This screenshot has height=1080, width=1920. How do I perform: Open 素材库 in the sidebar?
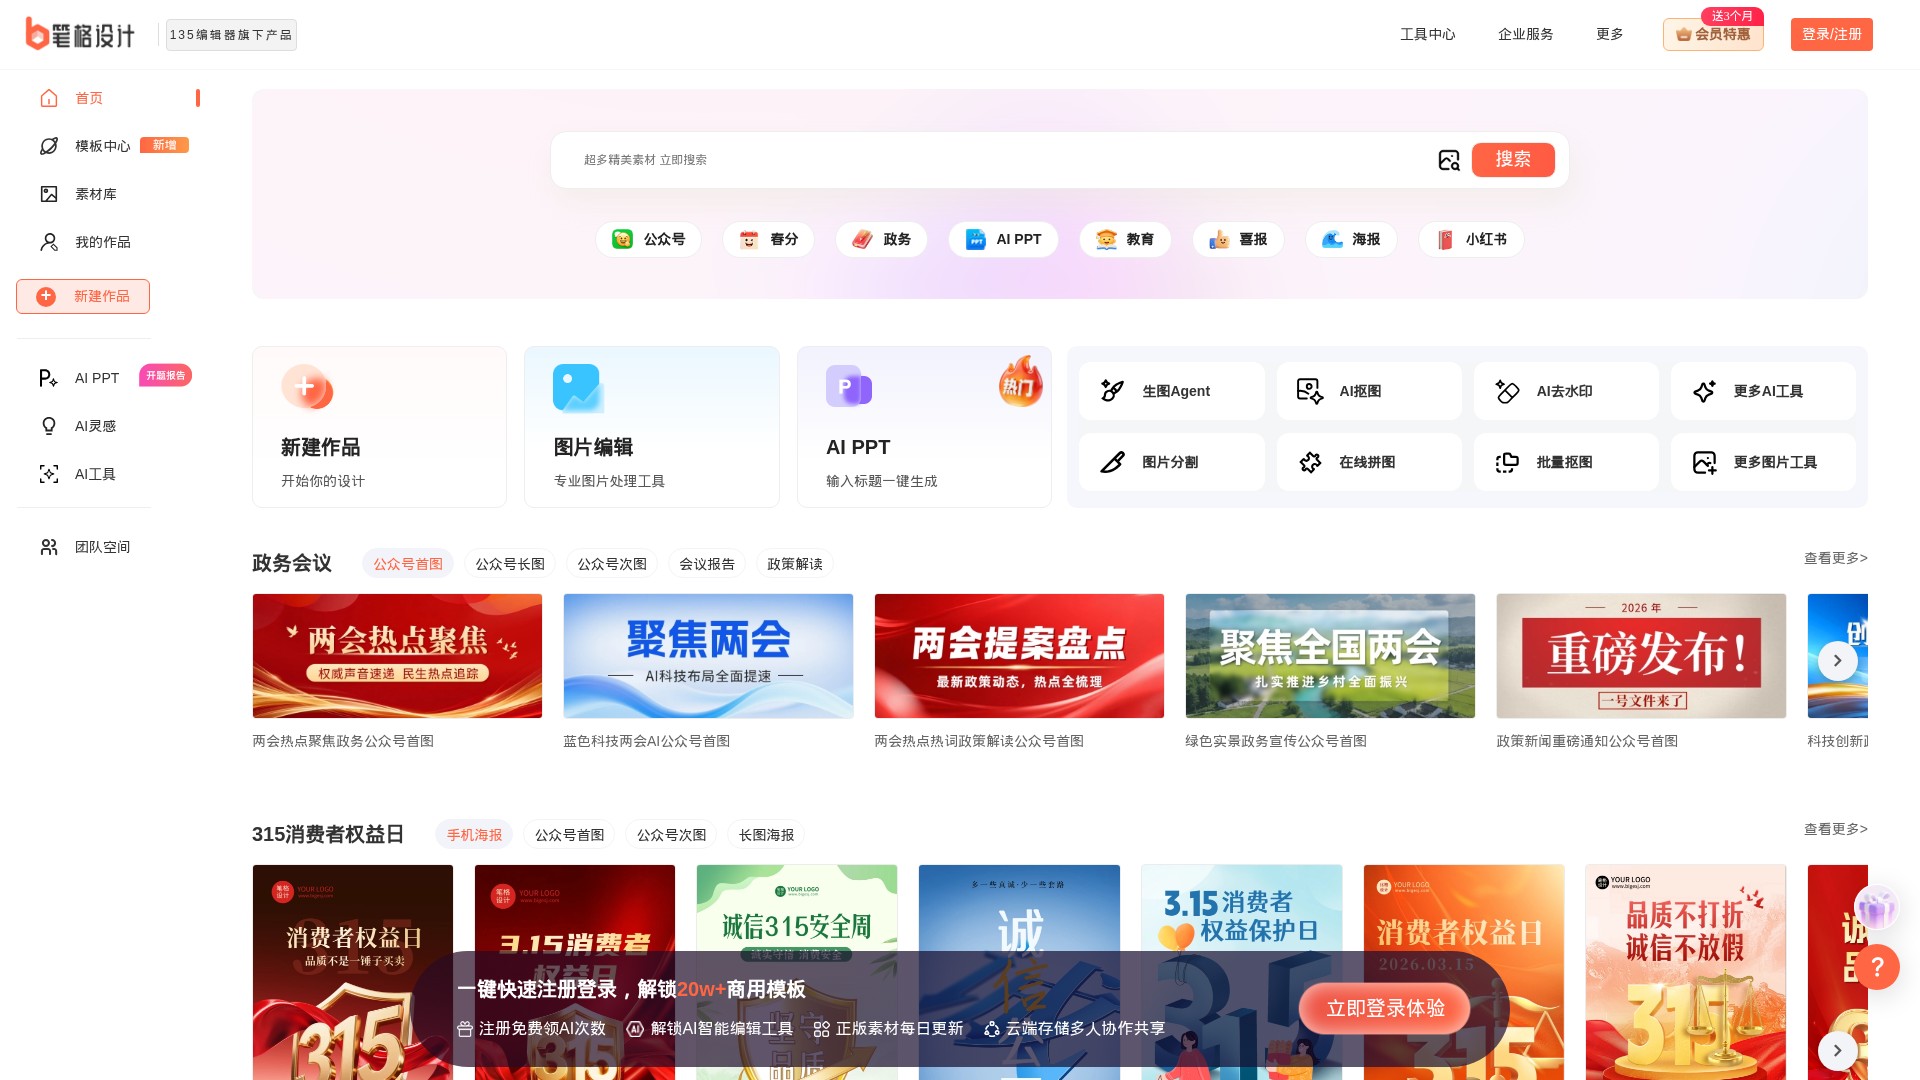[95, 194]
